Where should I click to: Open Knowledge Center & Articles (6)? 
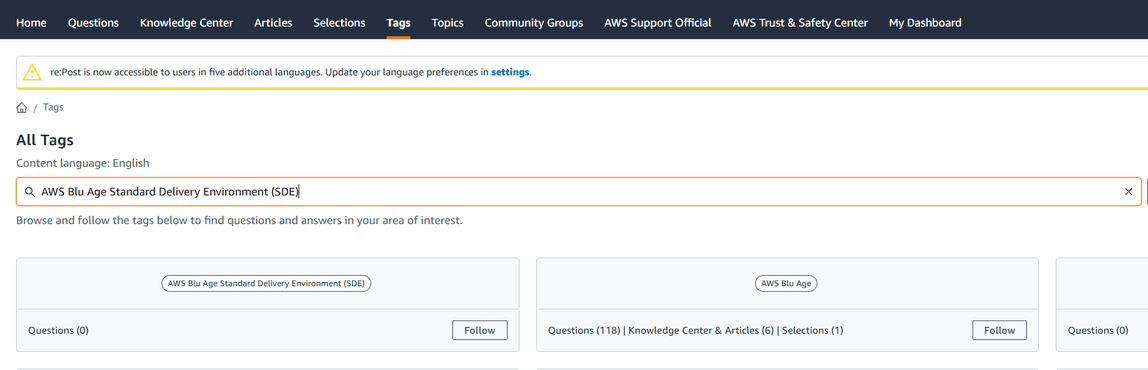701,330
